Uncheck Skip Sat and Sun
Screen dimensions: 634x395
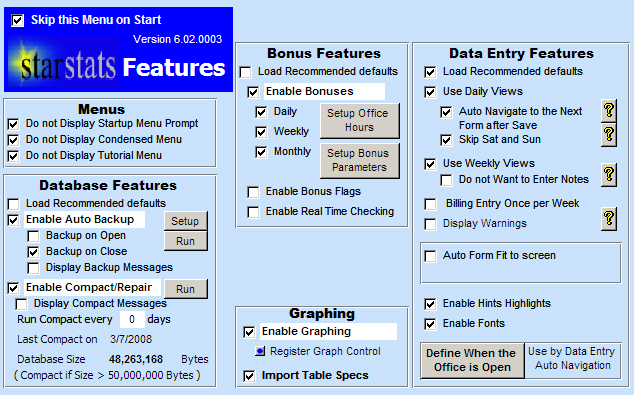click(x=446, y=140)
